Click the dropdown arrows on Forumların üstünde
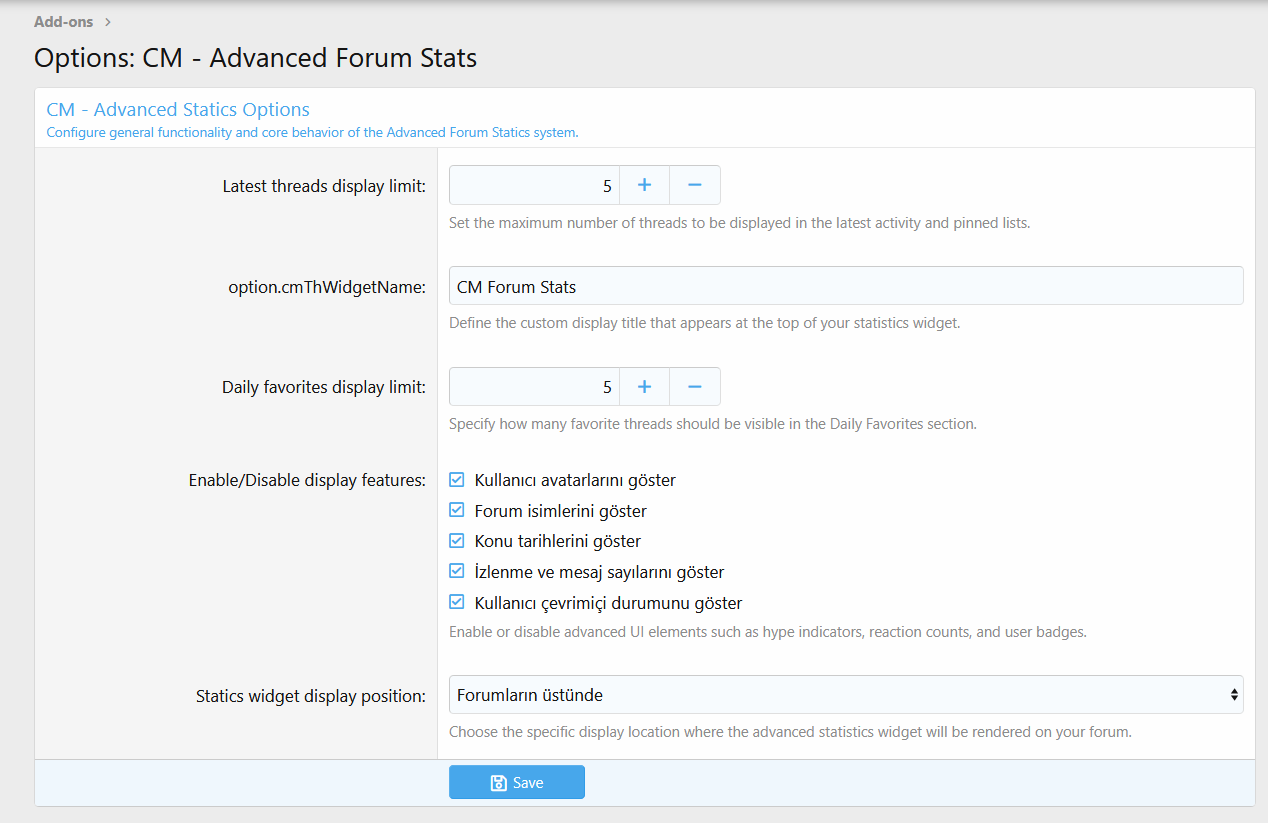Viewport: 1268px width, 823px height. point(1234,695)
